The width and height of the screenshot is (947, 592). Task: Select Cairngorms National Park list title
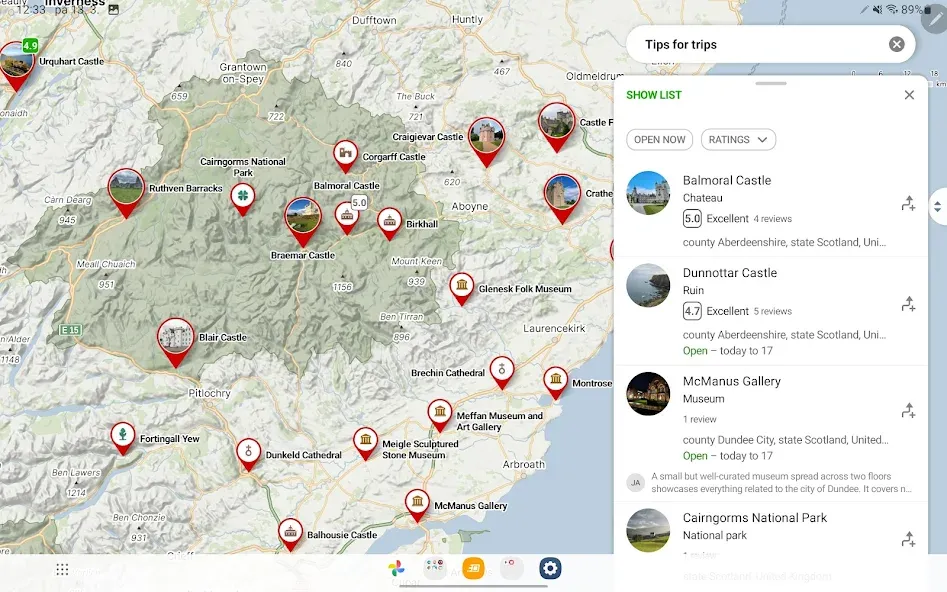tap(754, 518)
